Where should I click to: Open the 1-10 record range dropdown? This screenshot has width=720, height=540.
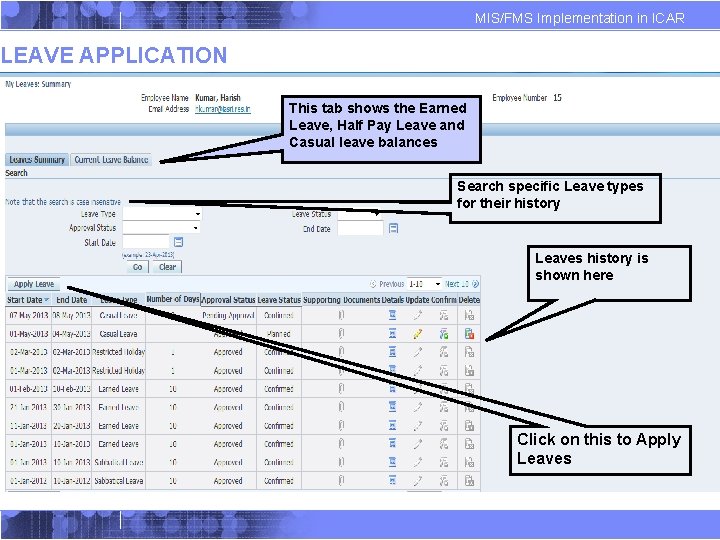pyautogui.click(x=425, y=284)
